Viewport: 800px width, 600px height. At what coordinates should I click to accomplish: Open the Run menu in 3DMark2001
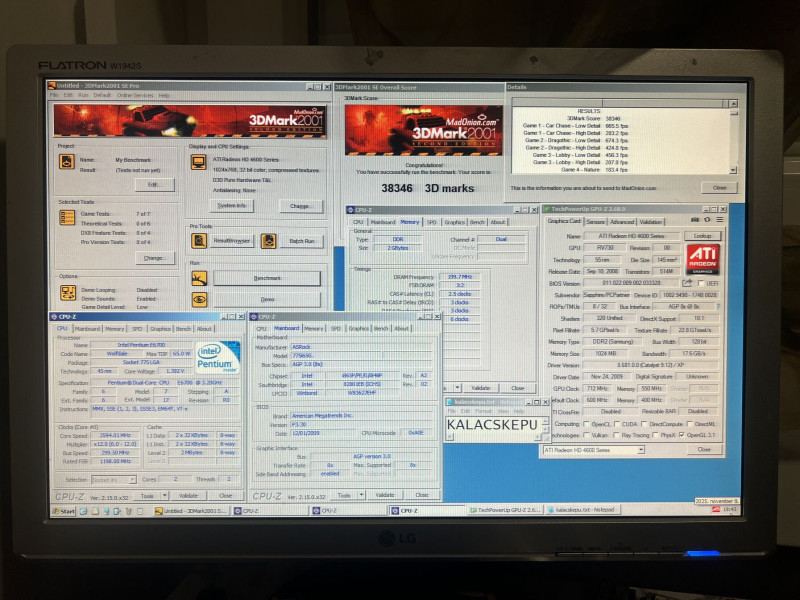click(83, 95)
